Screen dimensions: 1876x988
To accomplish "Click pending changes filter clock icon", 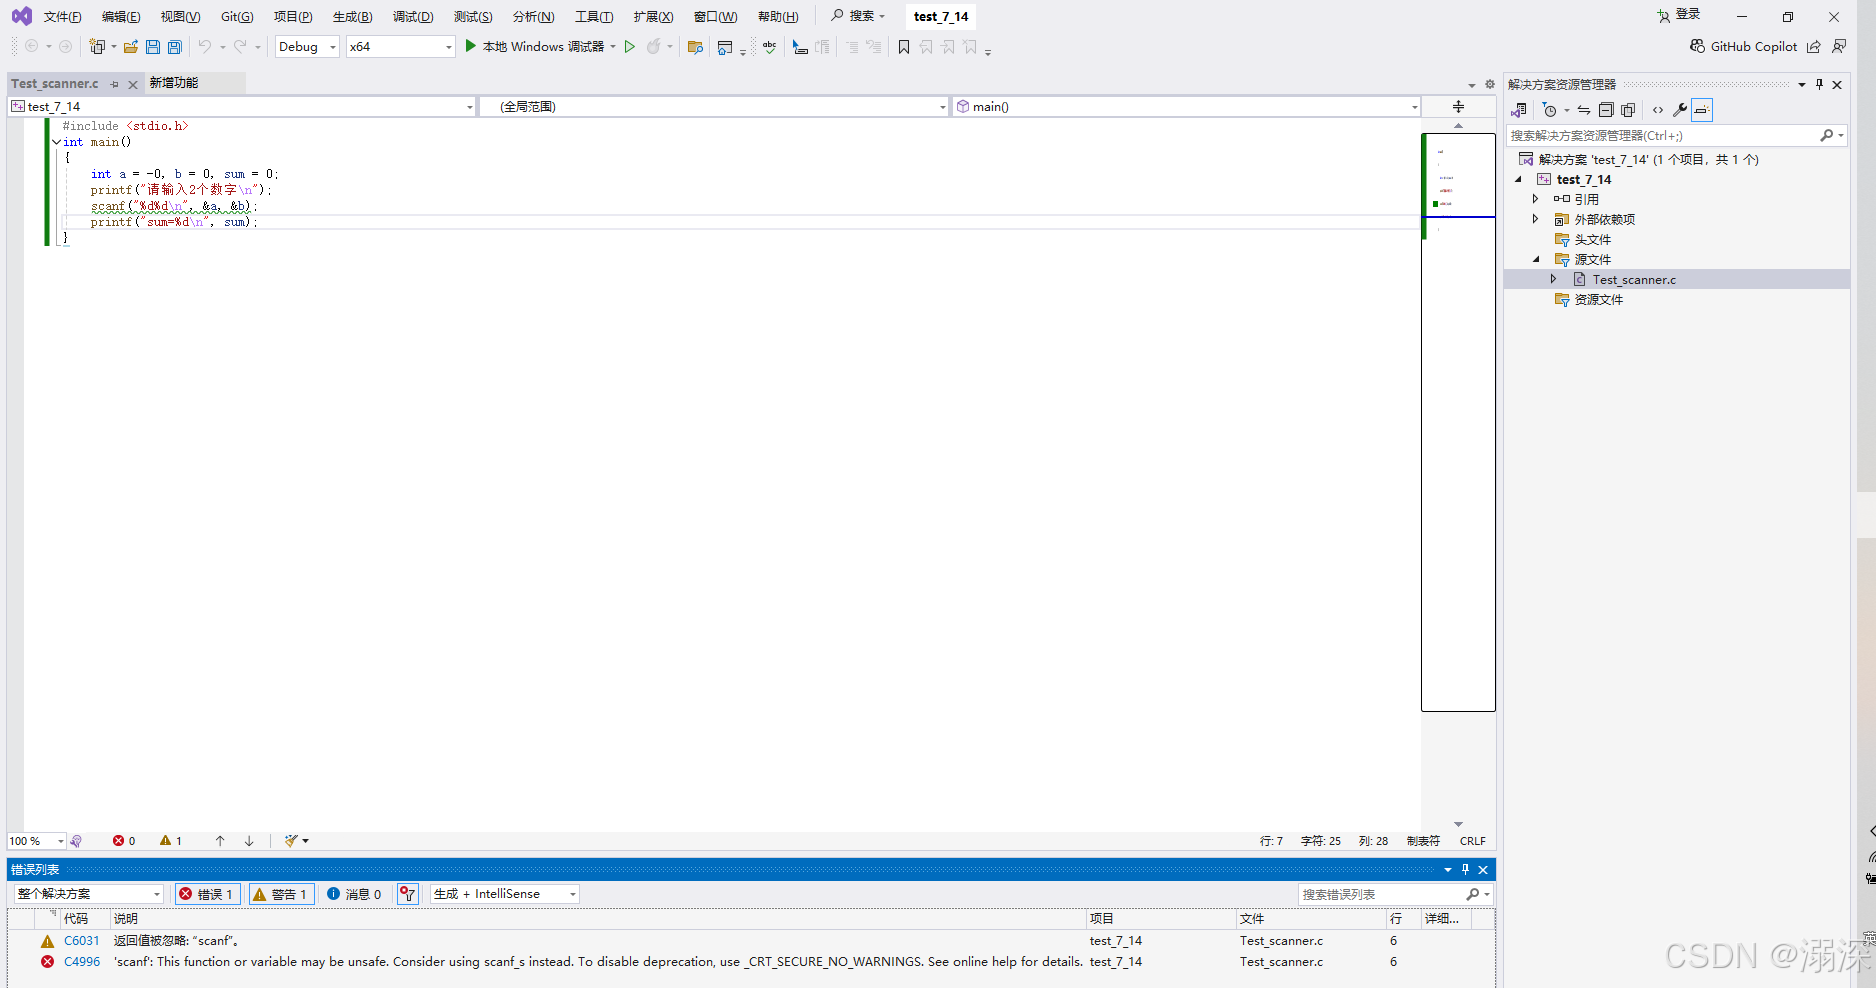I will click(1550, 110).
